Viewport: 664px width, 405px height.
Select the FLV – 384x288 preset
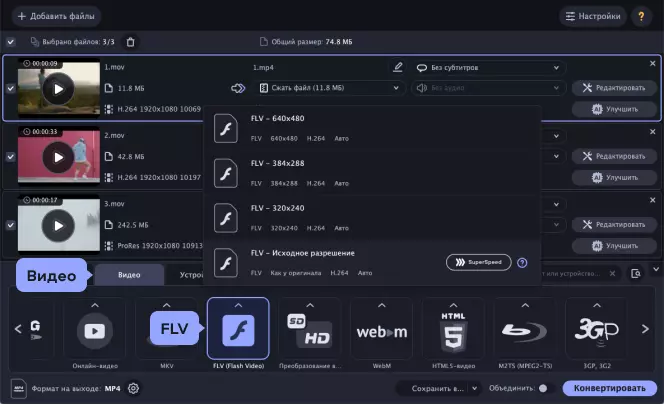(372, 173)
